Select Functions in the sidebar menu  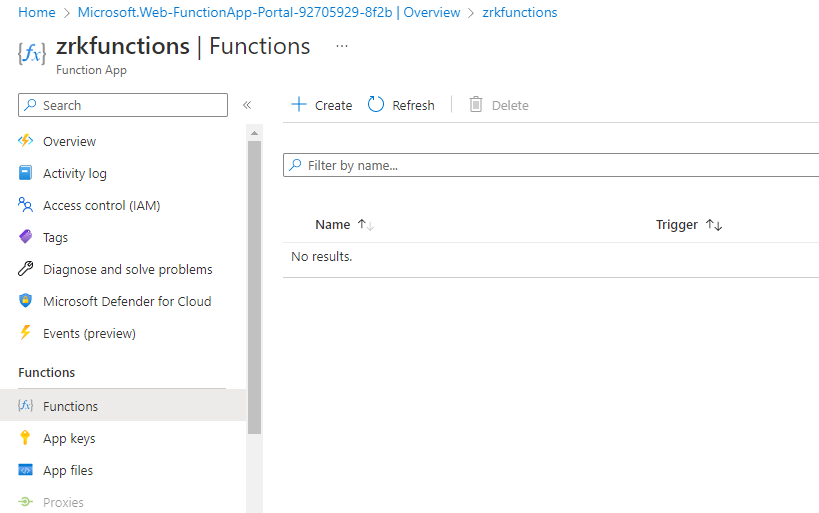[x=70, y=406]
